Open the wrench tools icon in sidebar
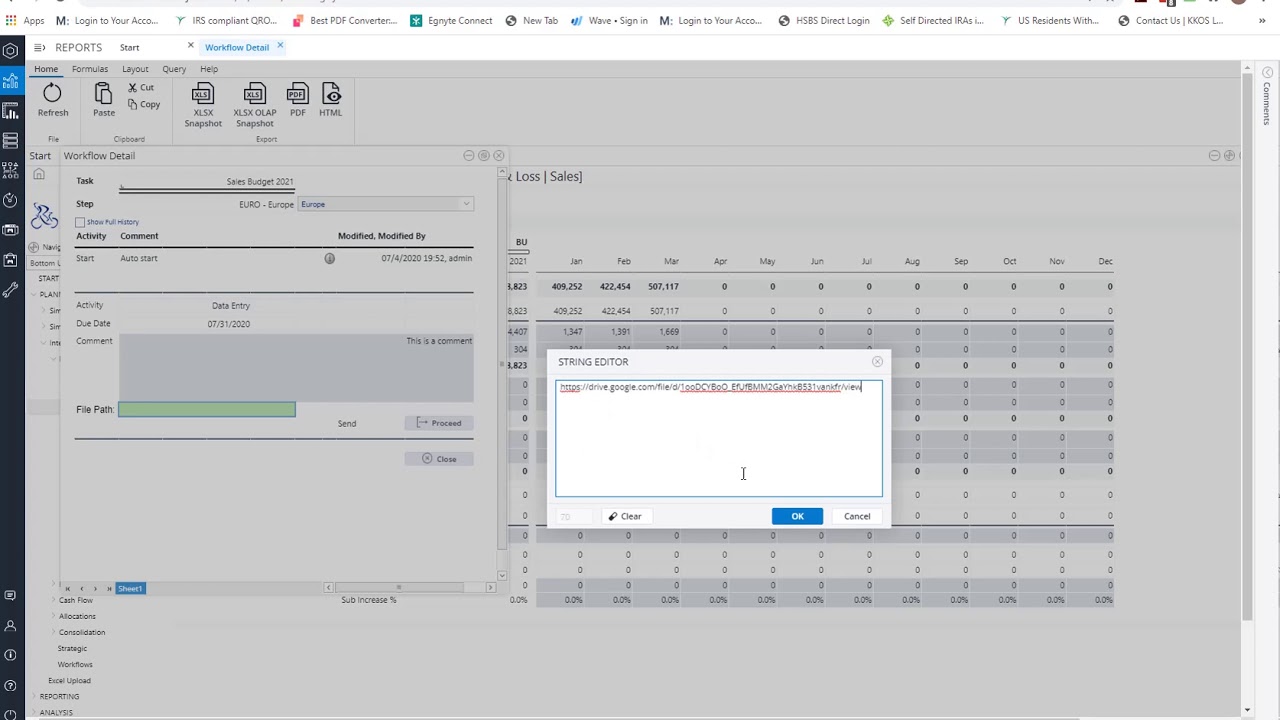1280x720 pixels. pyautogui.click(x=11, y=290)
